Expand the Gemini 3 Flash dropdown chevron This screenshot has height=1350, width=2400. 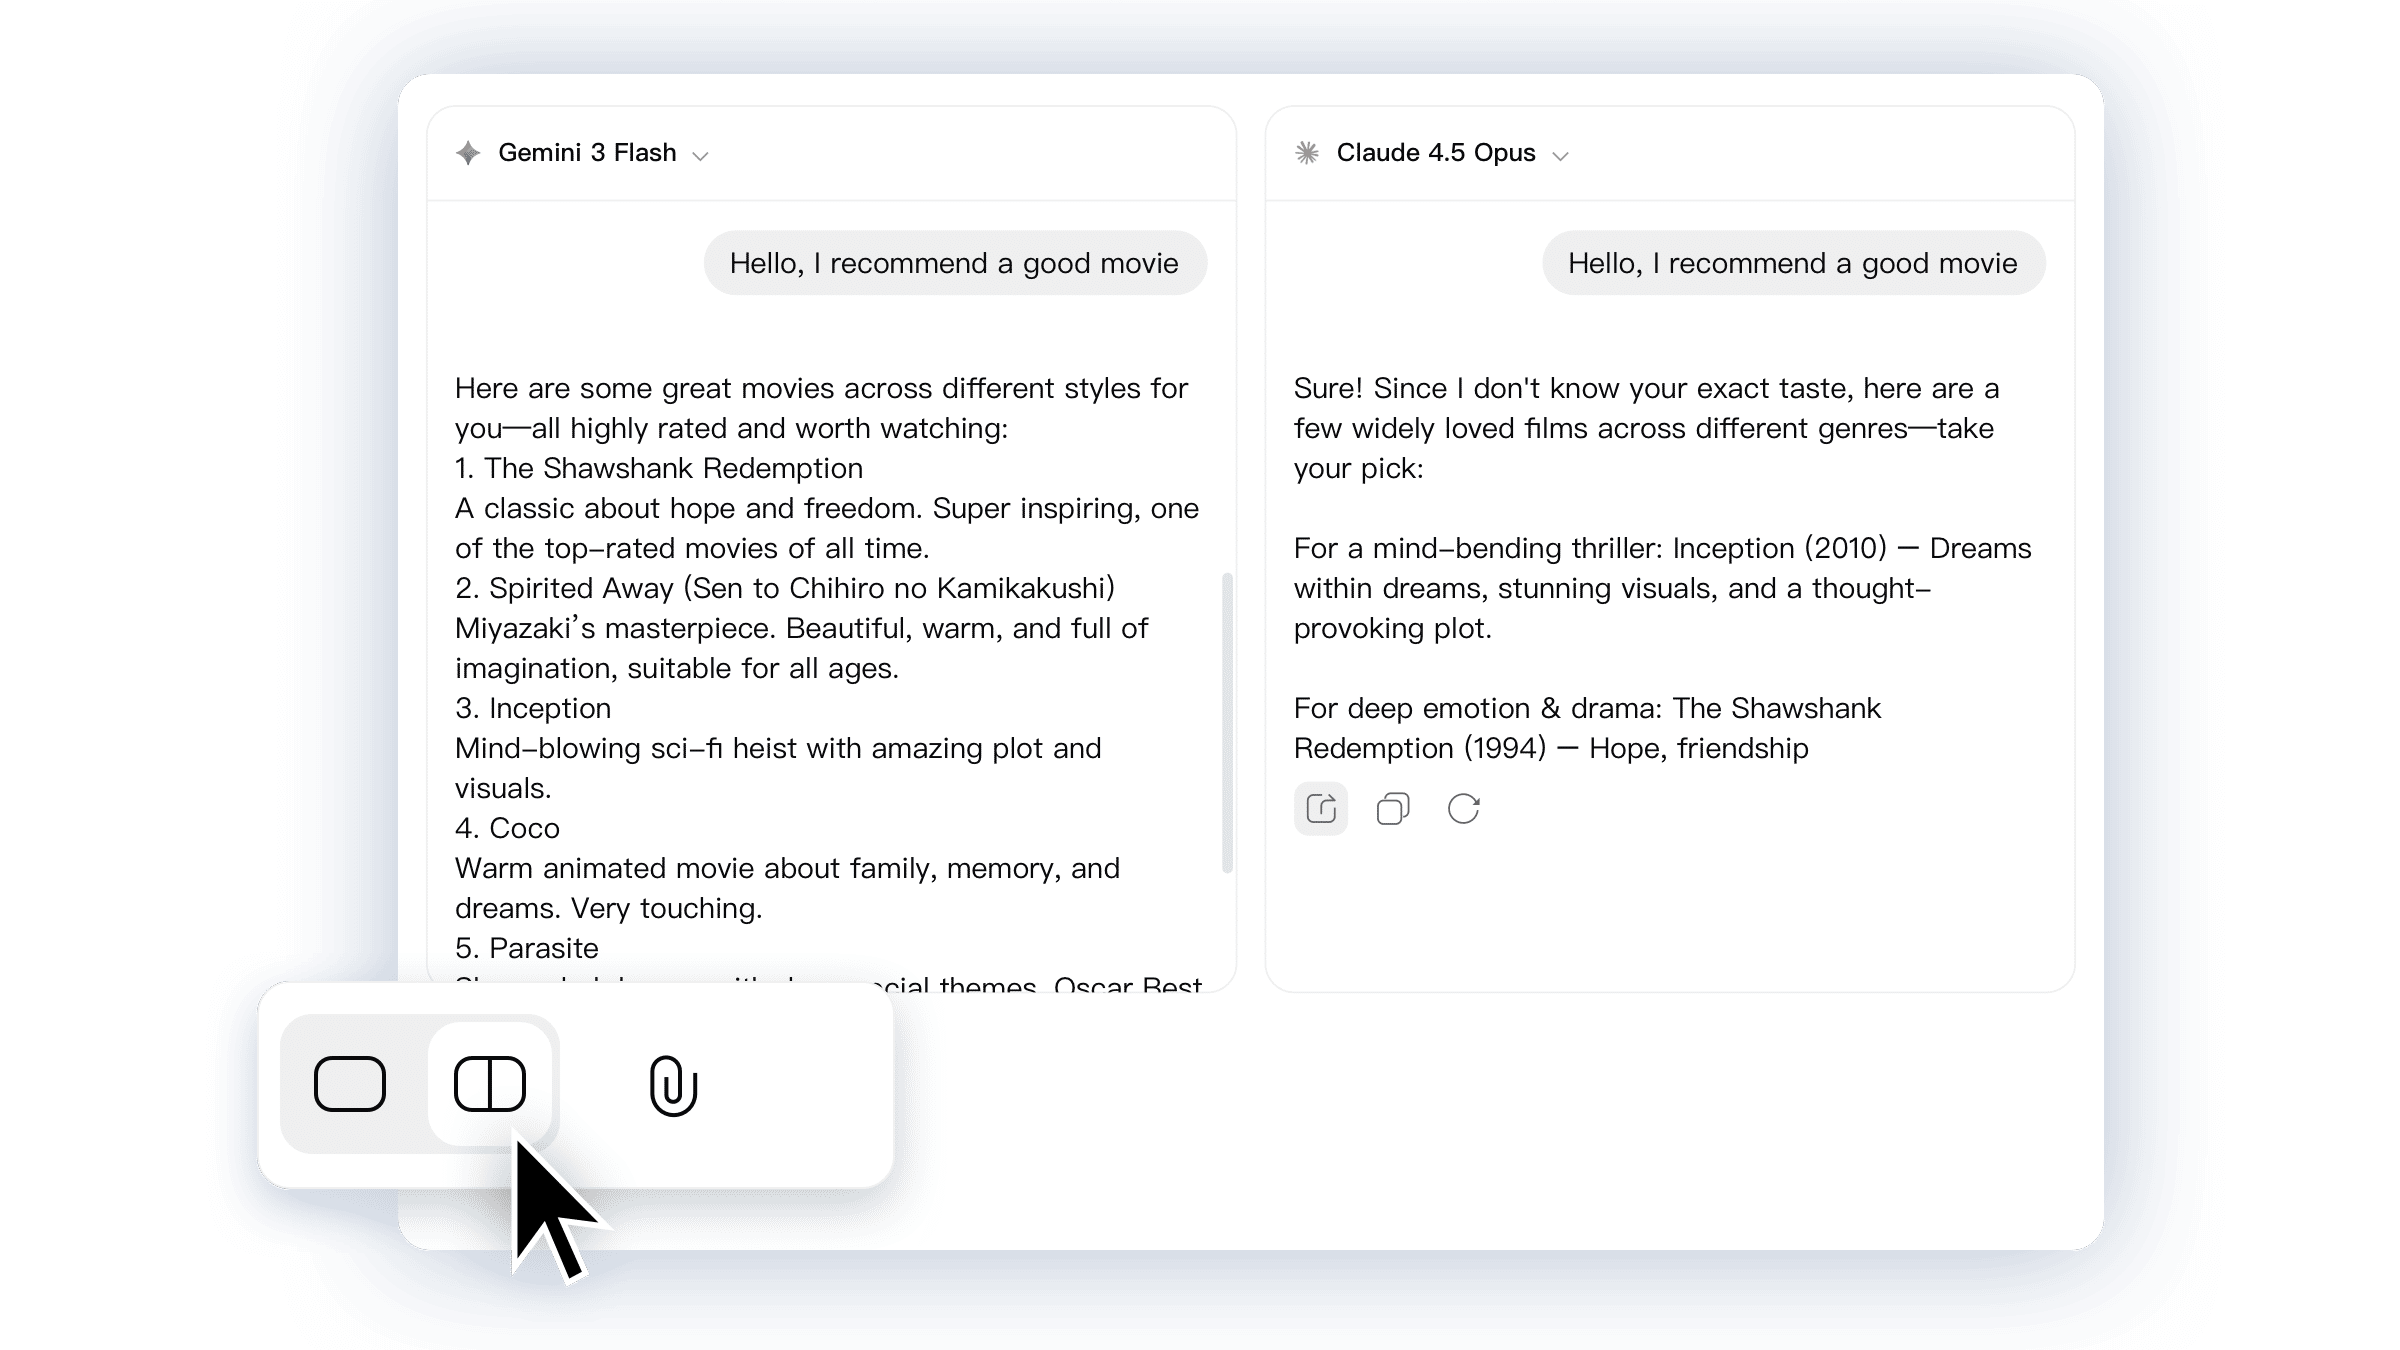point(701,156)
